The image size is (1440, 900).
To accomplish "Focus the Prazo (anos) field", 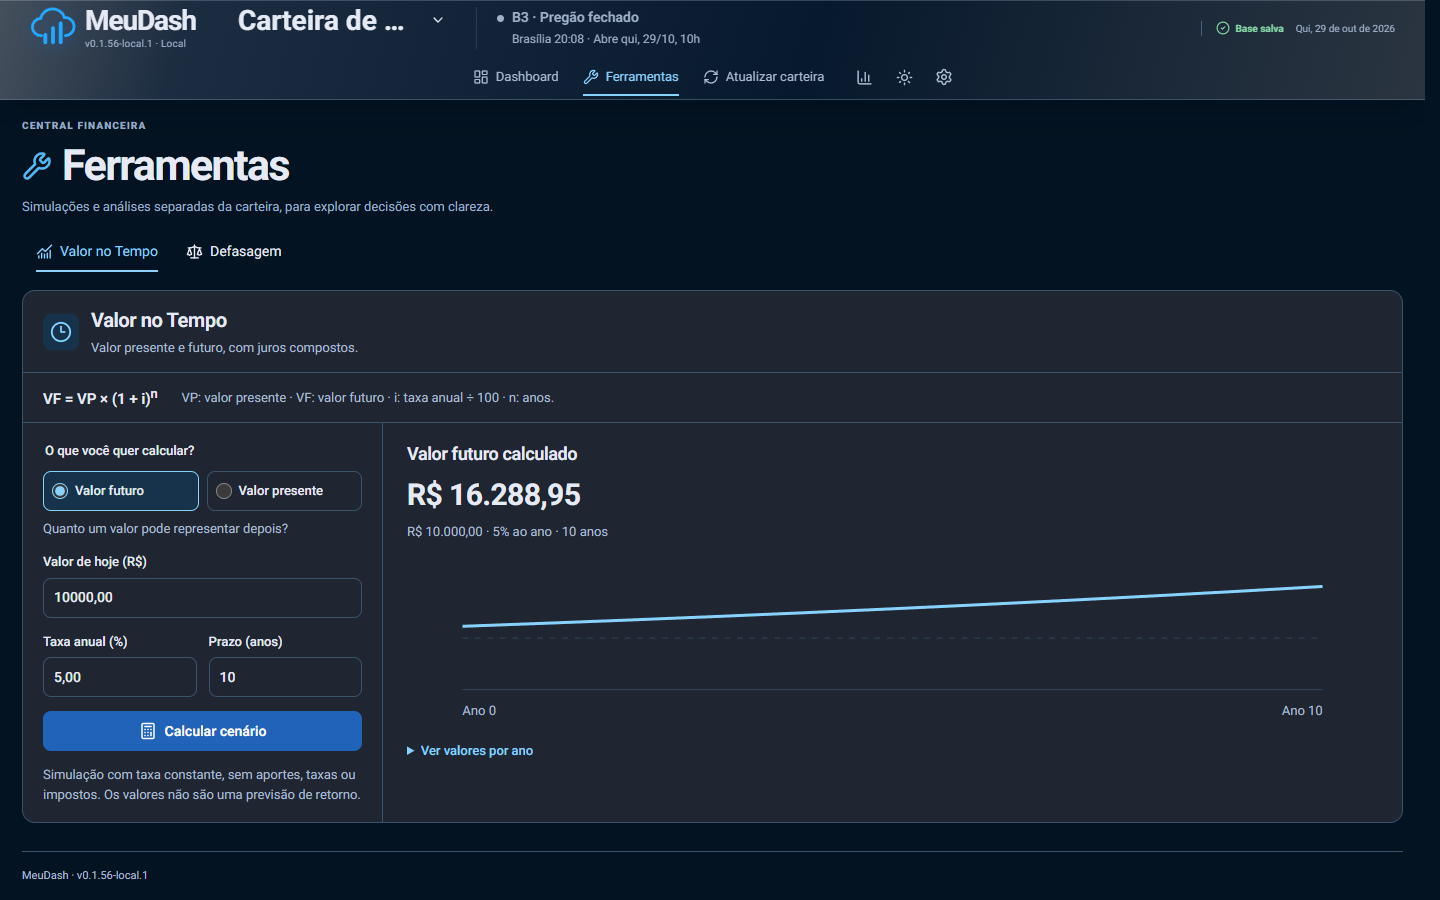I will point(285,677).
